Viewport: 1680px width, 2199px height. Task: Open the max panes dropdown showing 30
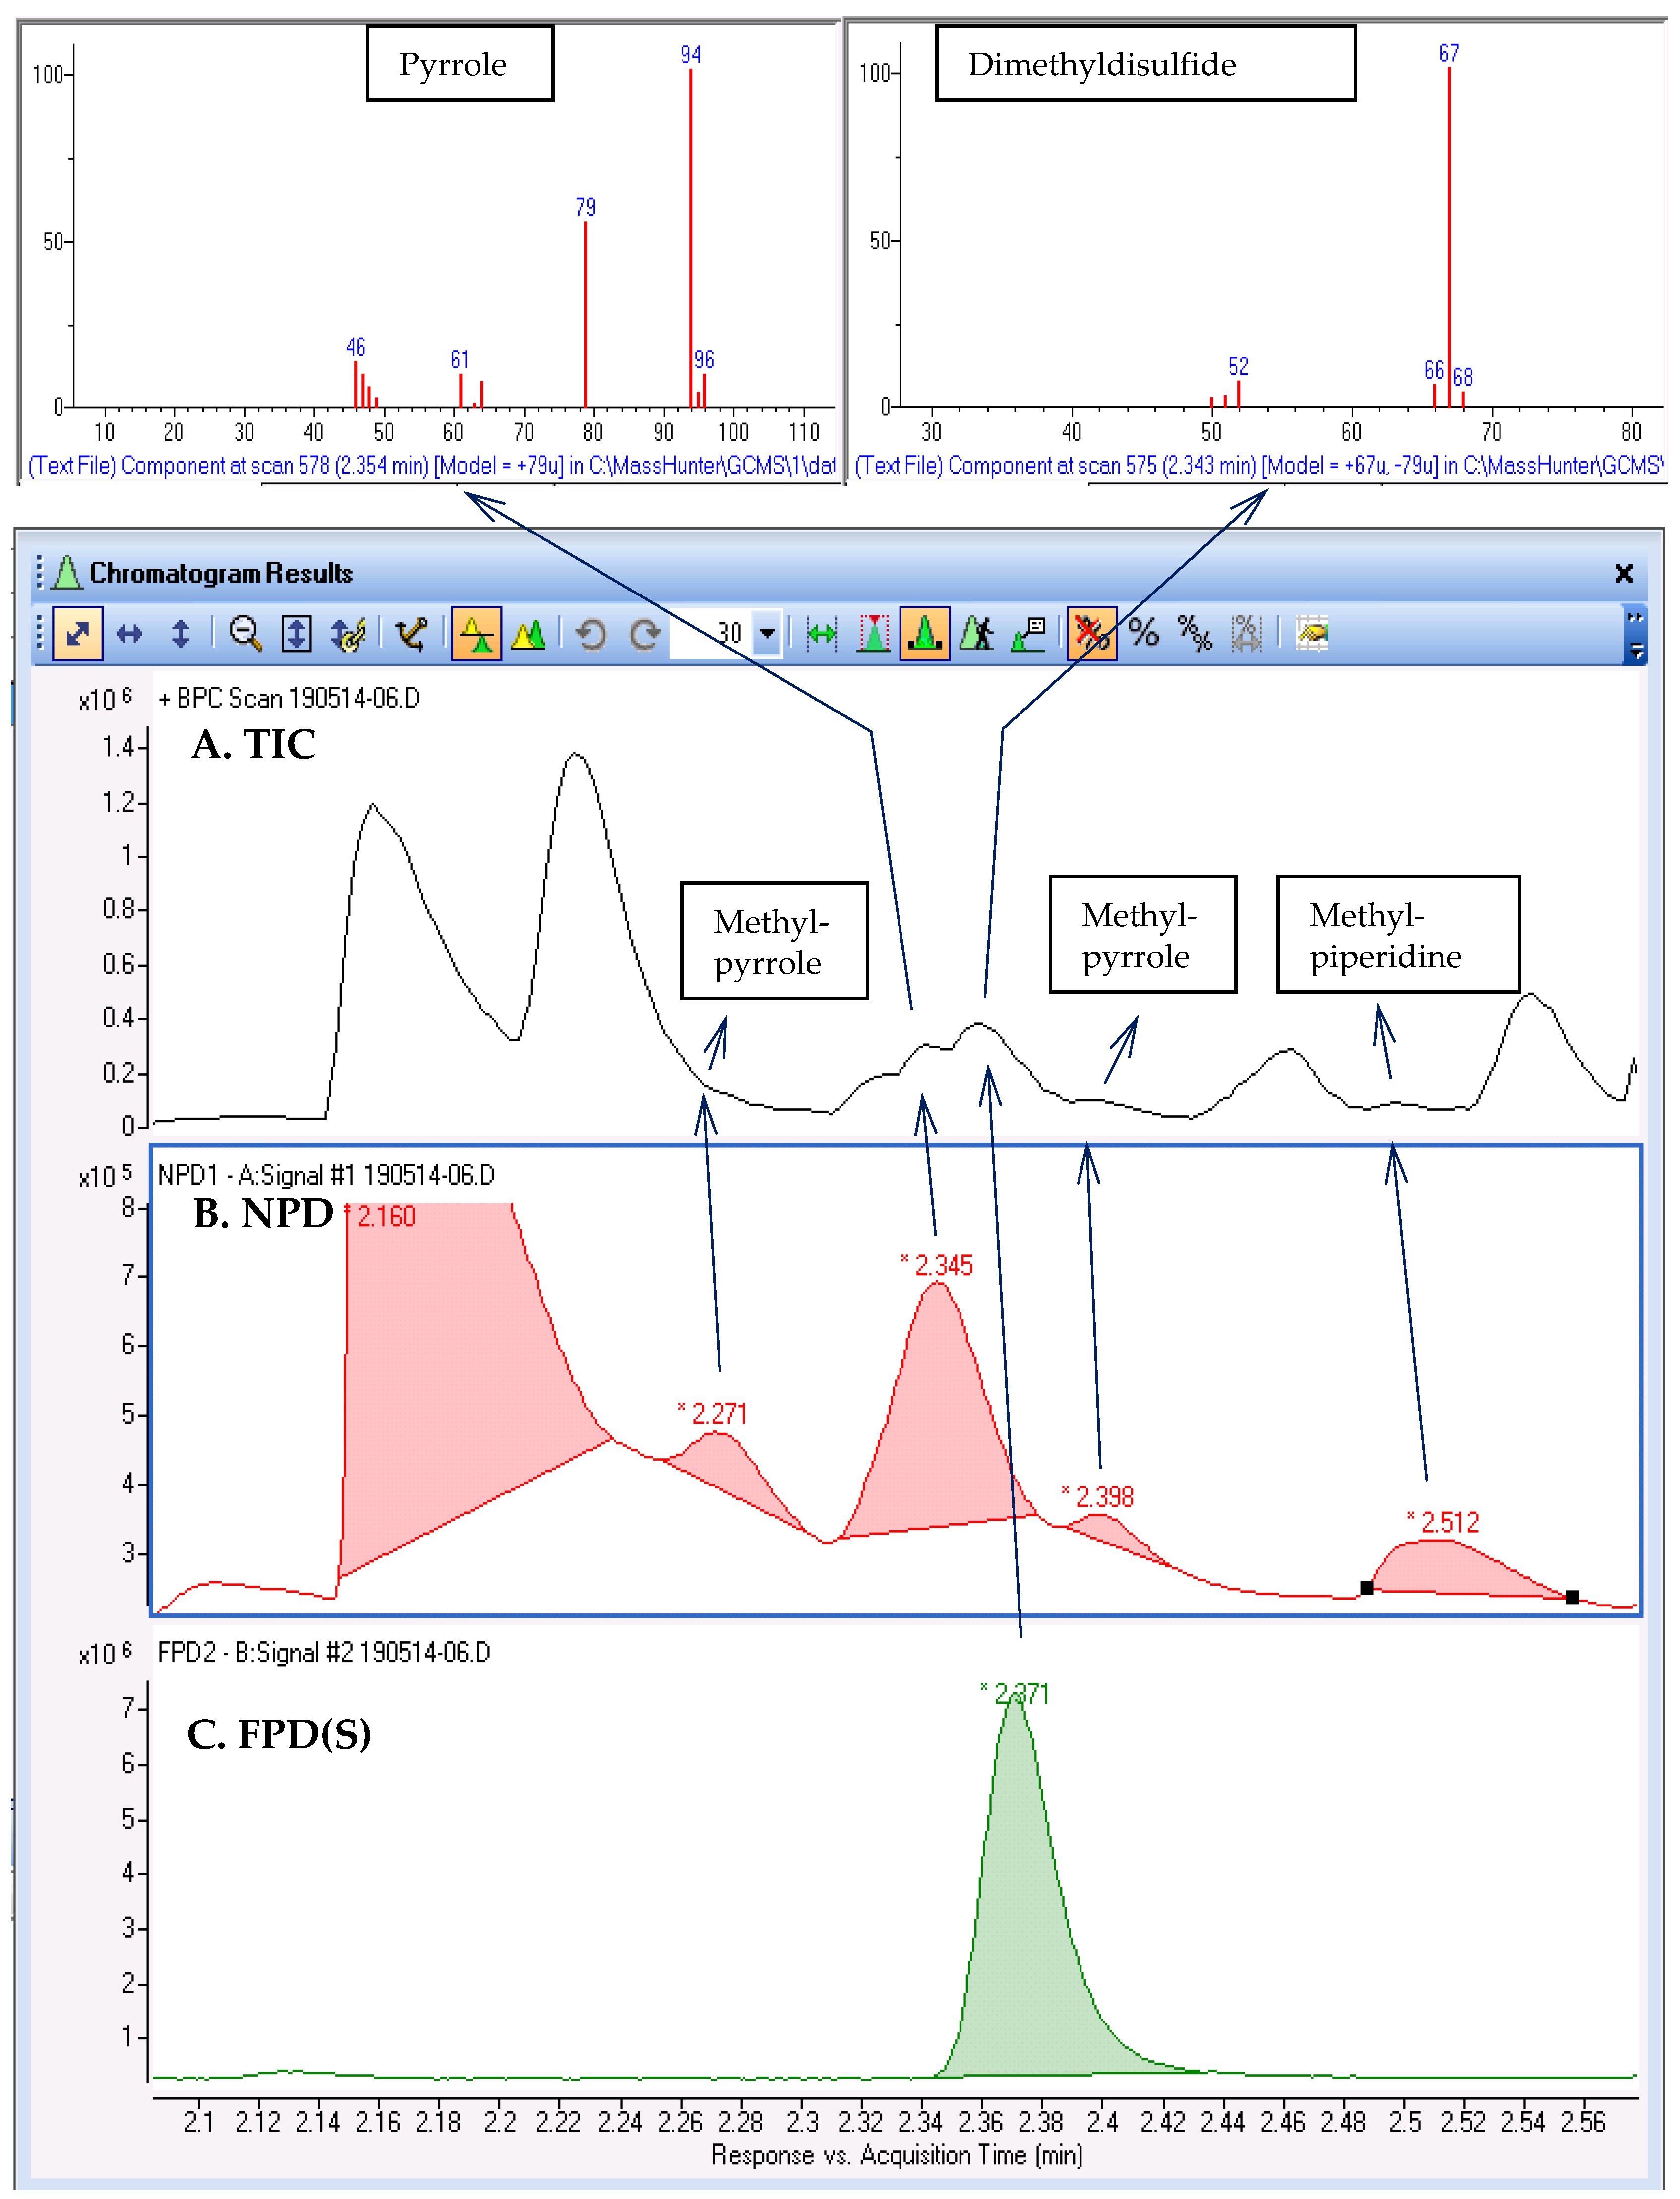tap(767, 633)
